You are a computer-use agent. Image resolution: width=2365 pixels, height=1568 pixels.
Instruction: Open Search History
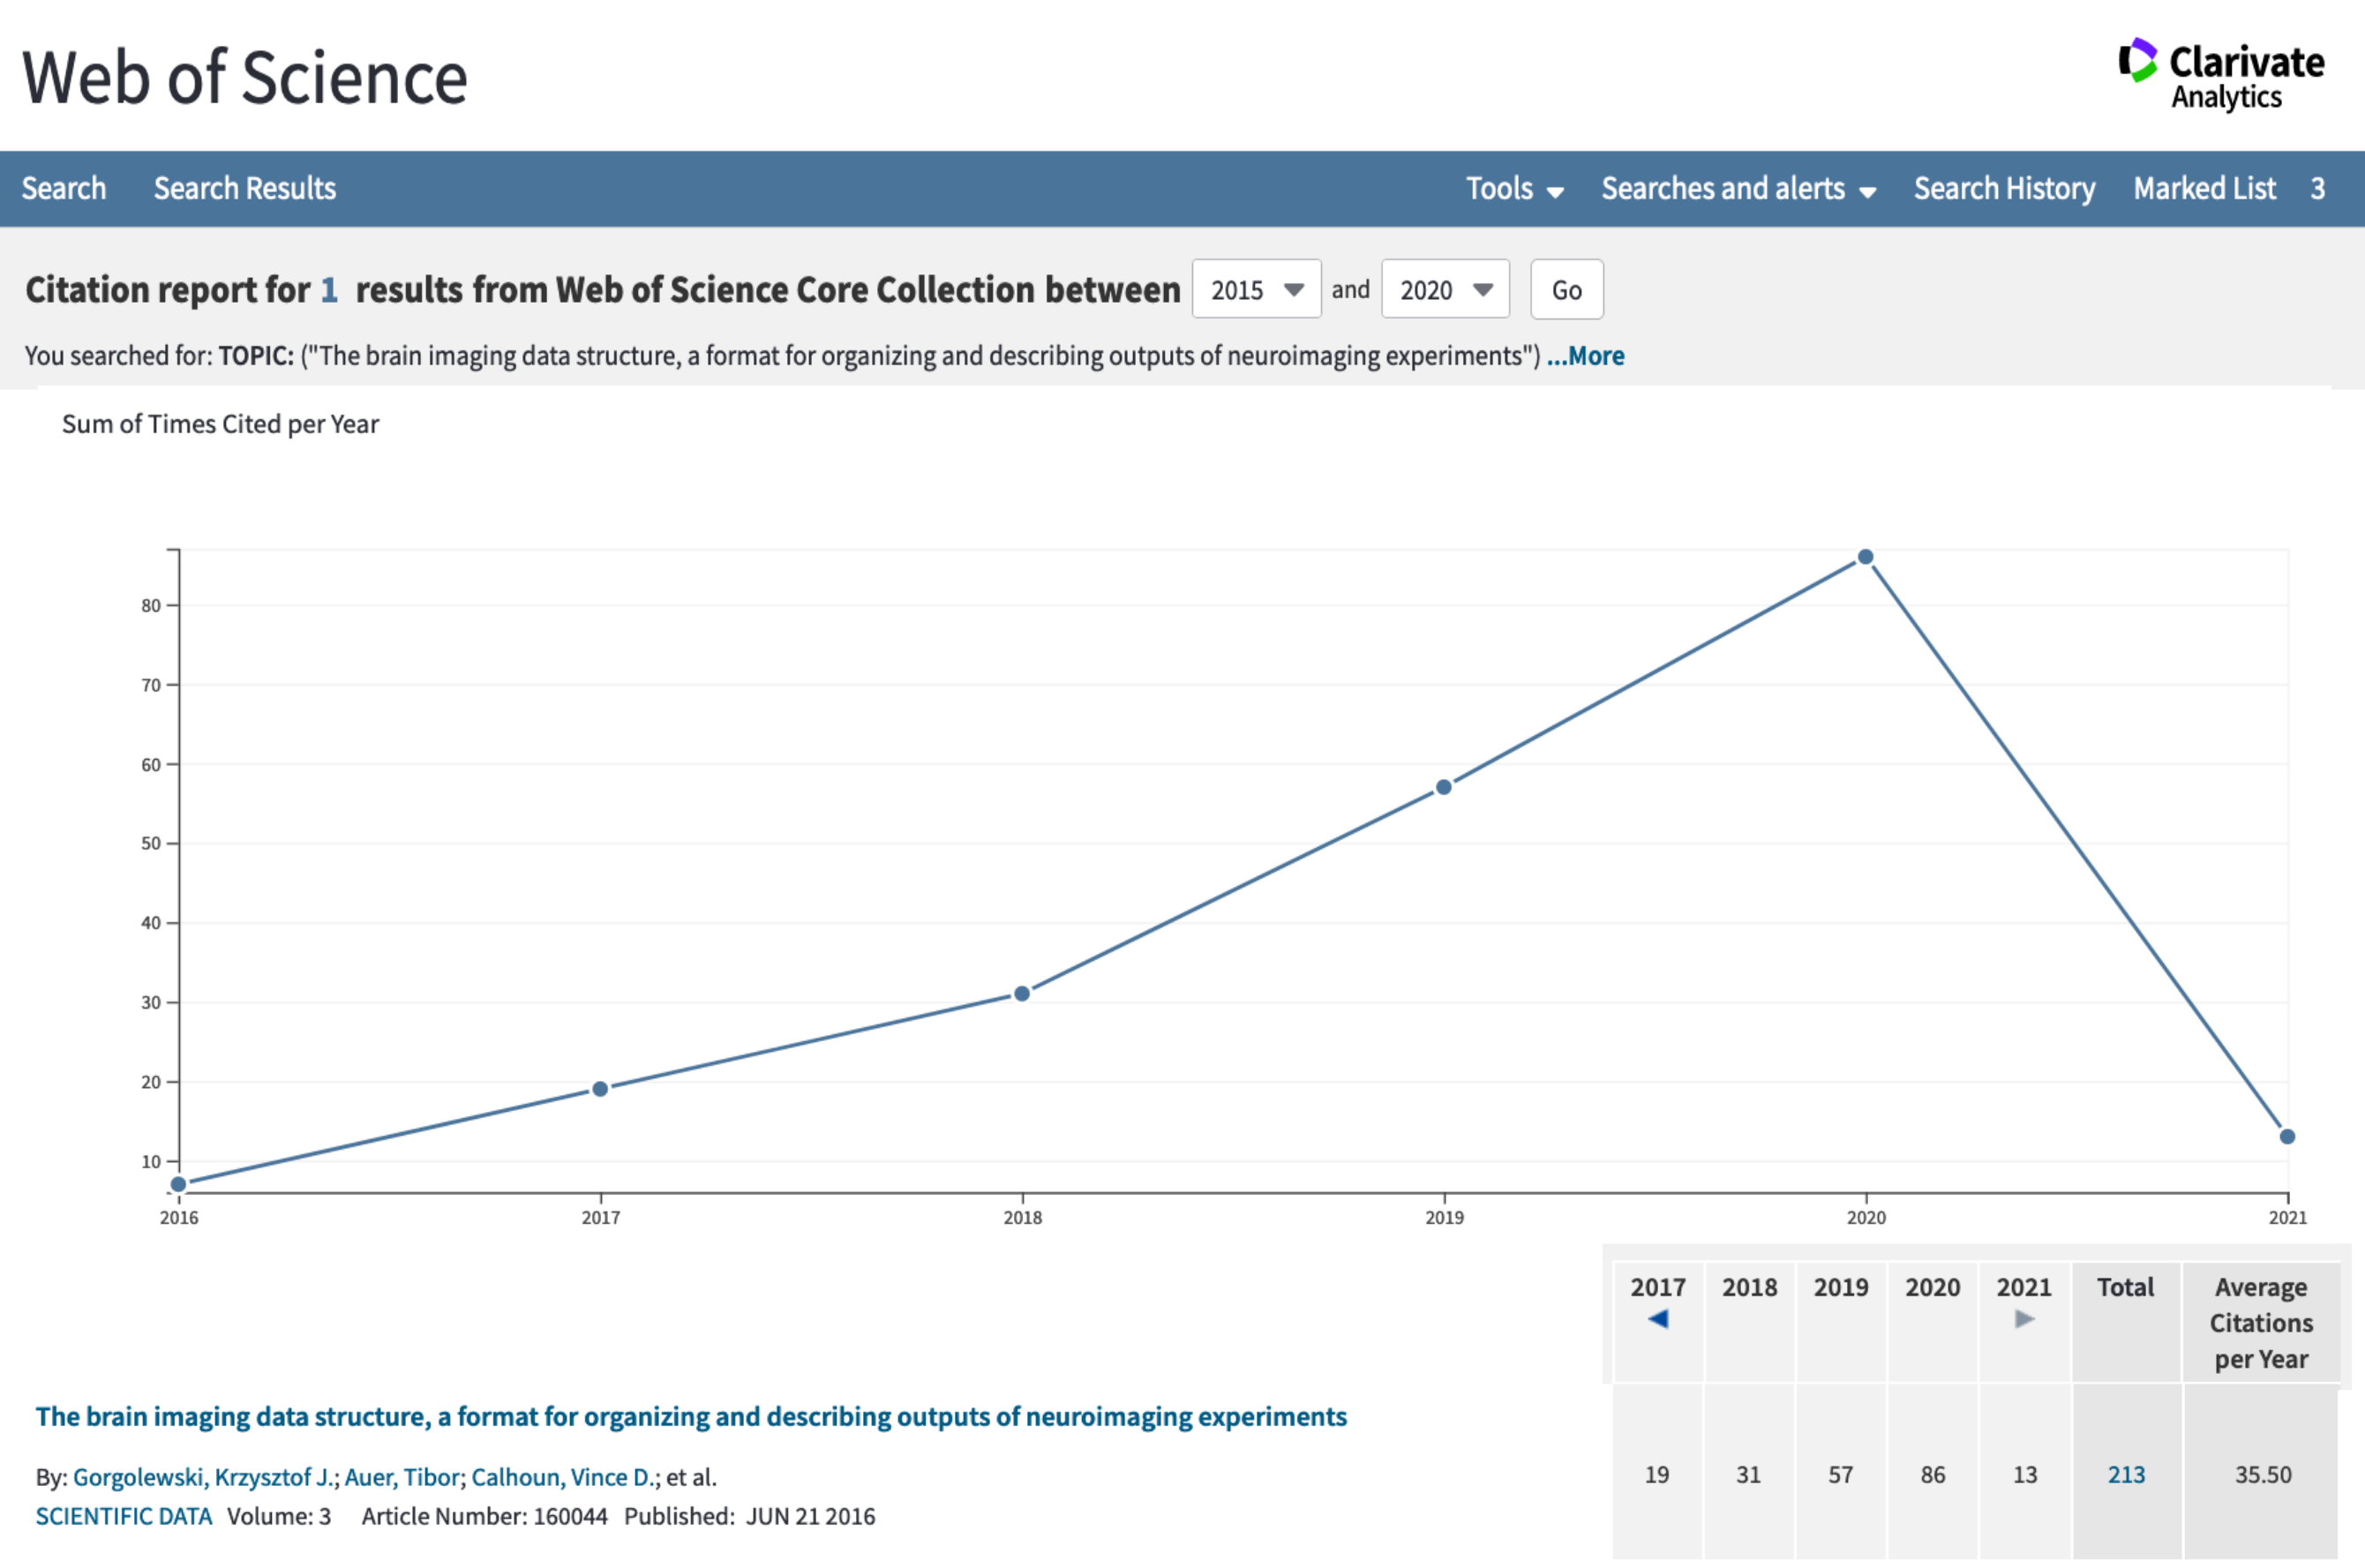(2004, 188)
